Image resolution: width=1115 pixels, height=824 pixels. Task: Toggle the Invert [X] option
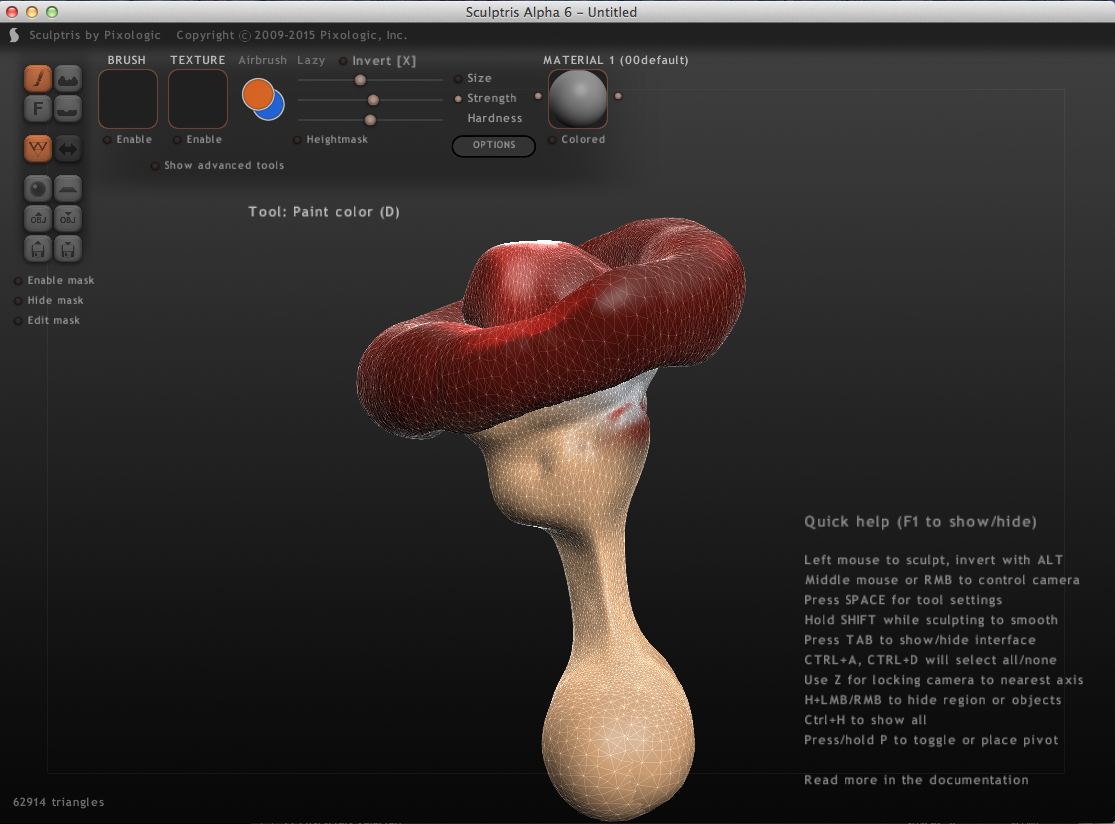(343, 61)
